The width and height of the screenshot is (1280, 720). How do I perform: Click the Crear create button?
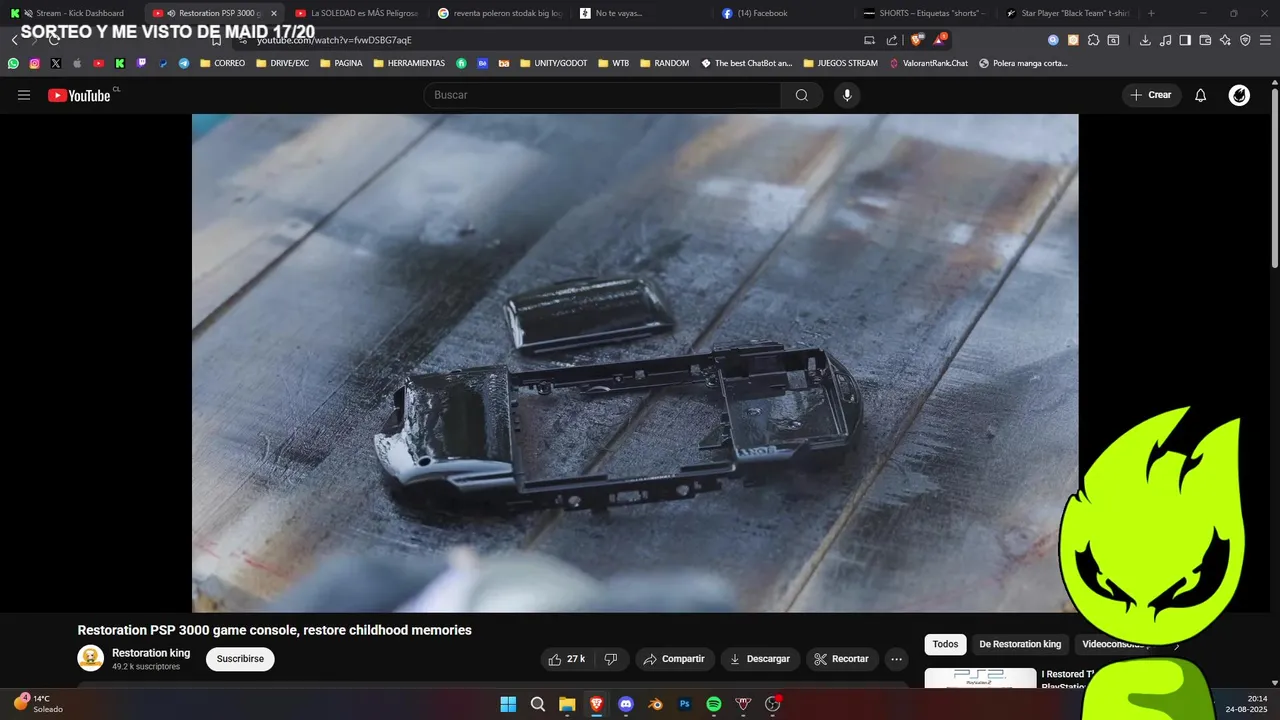[x=1150, y=95]
